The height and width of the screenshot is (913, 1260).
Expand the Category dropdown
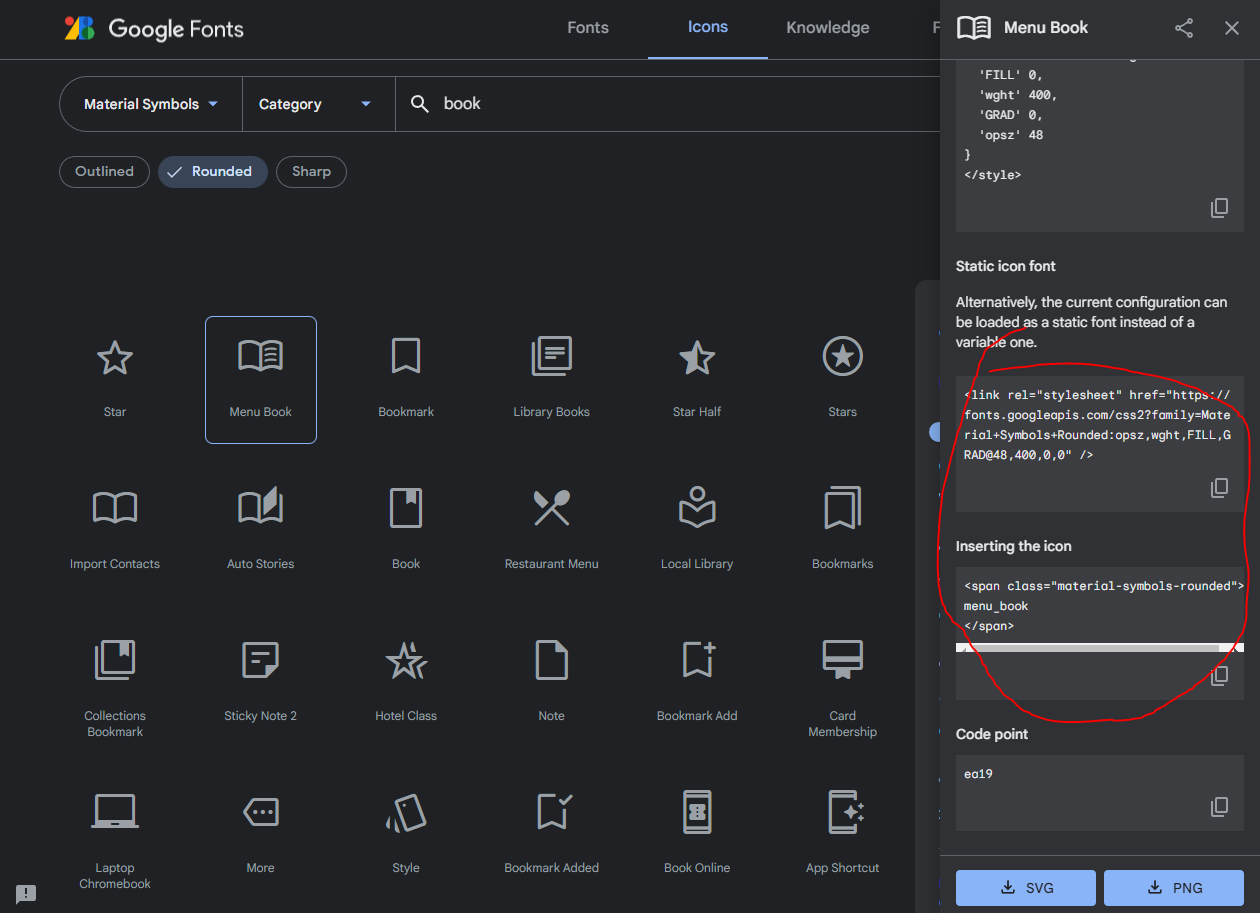pos(318,104)
